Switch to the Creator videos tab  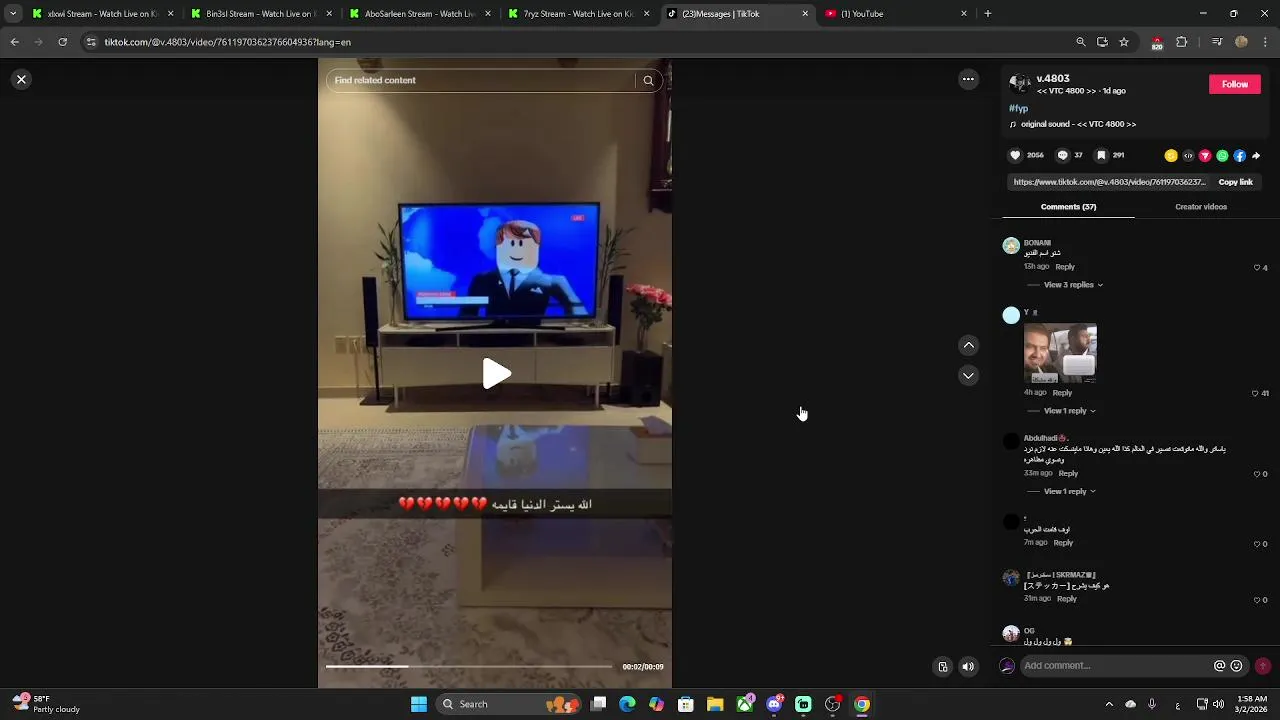1201,207
